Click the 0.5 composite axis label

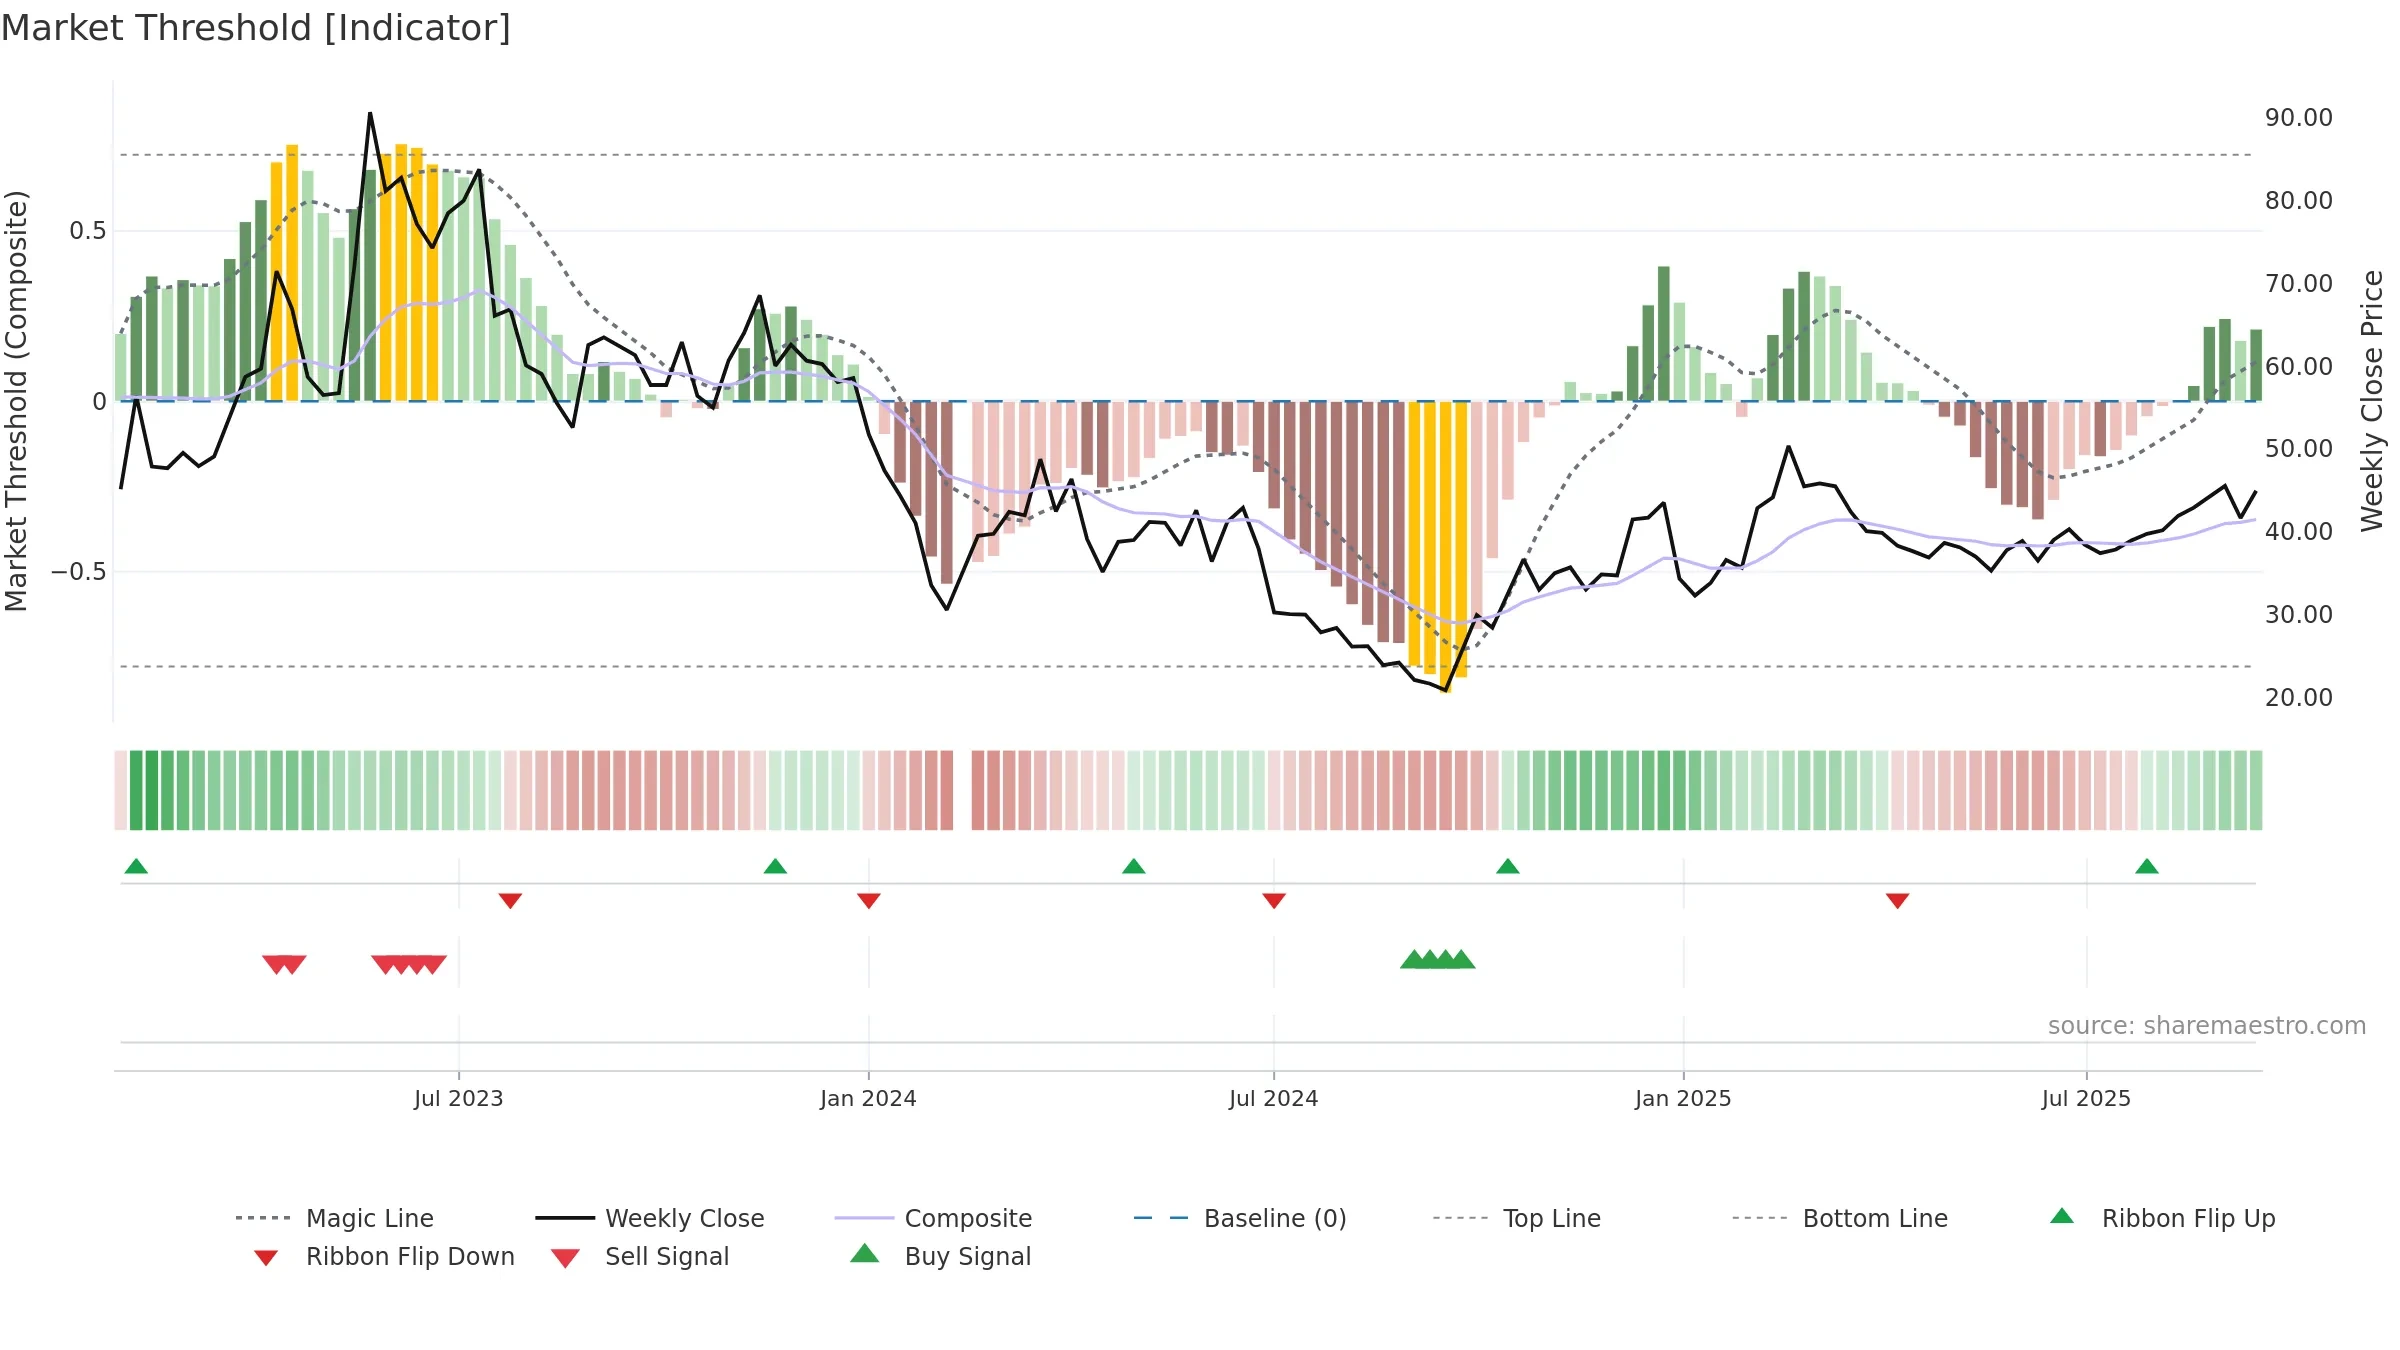click(87, 231)
